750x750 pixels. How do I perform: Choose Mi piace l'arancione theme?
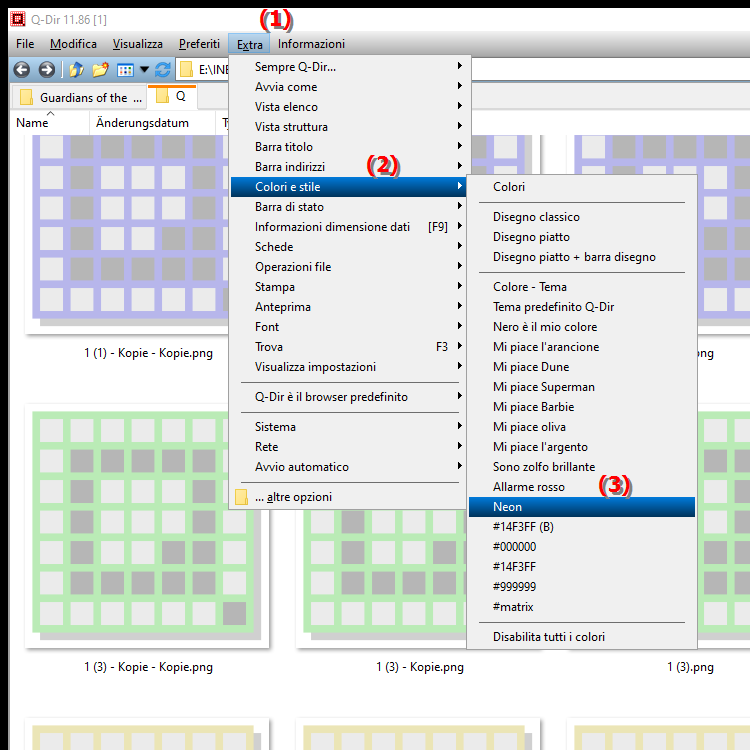click(582, 347)
